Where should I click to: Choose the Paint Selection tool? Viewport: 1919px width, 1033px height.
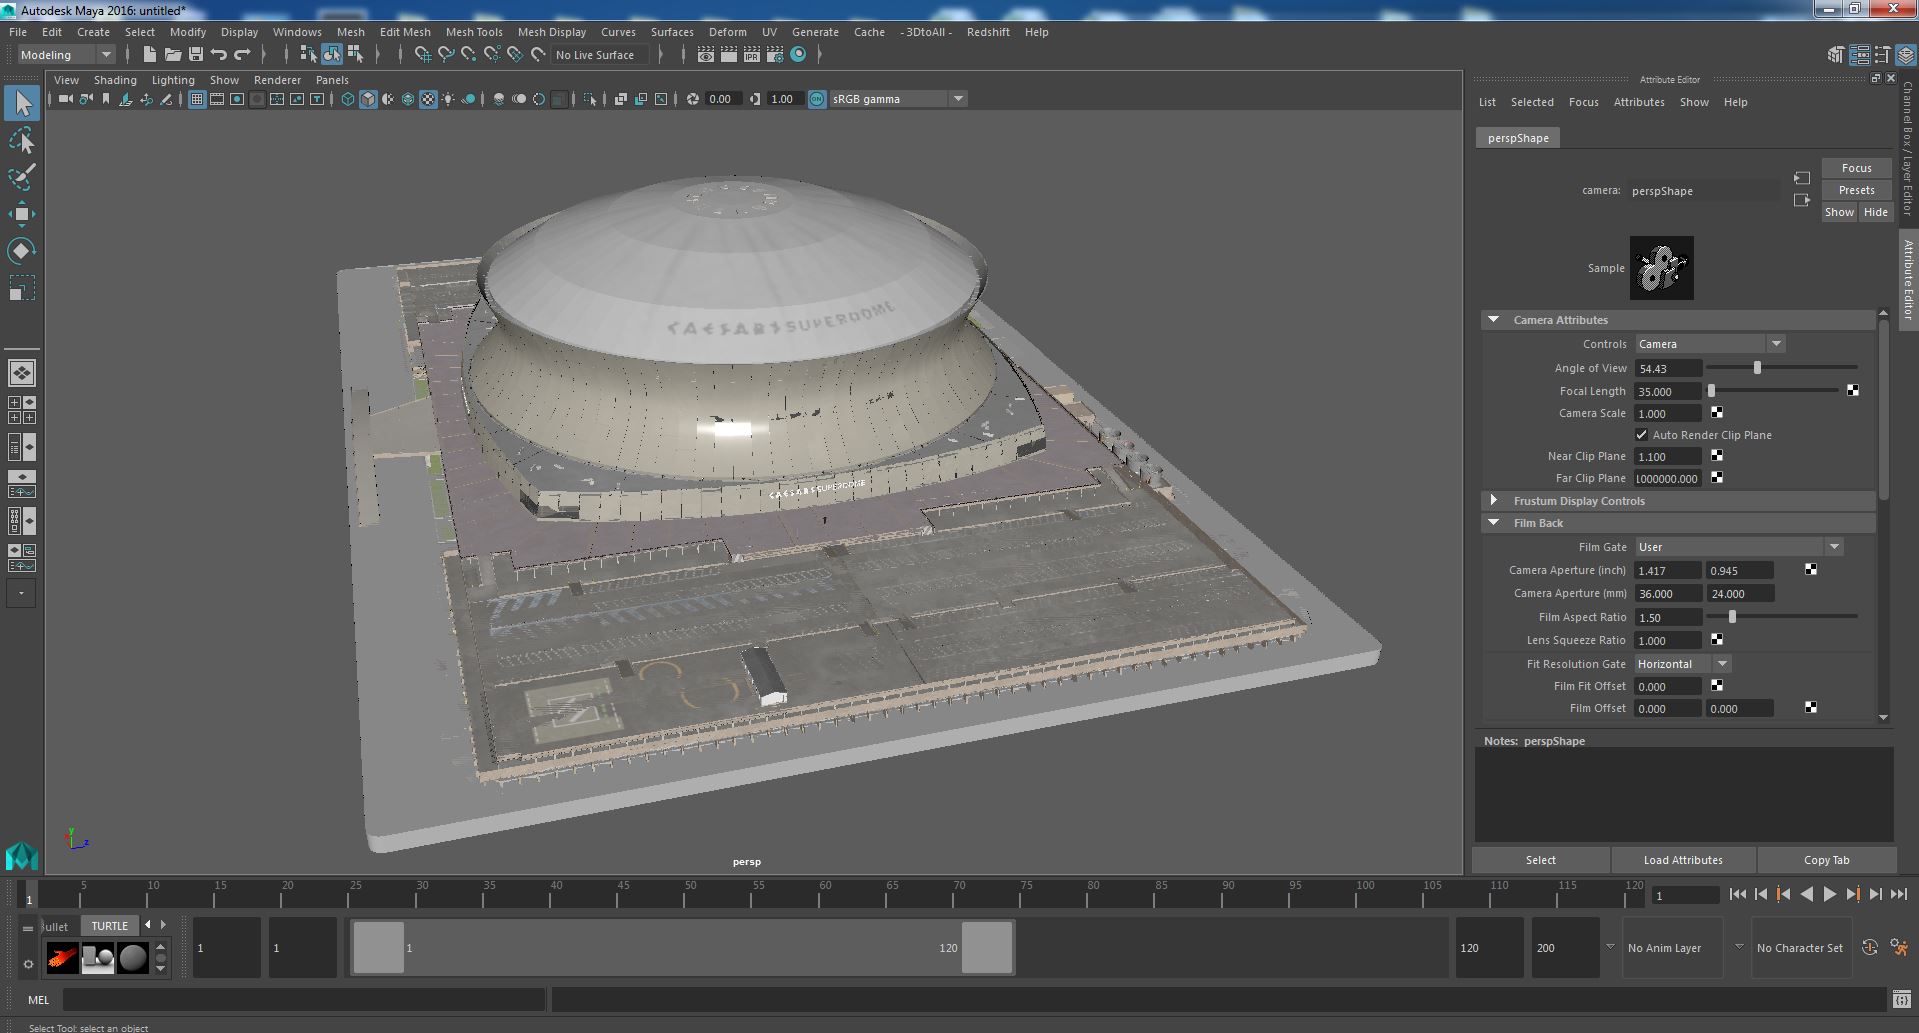22,177
